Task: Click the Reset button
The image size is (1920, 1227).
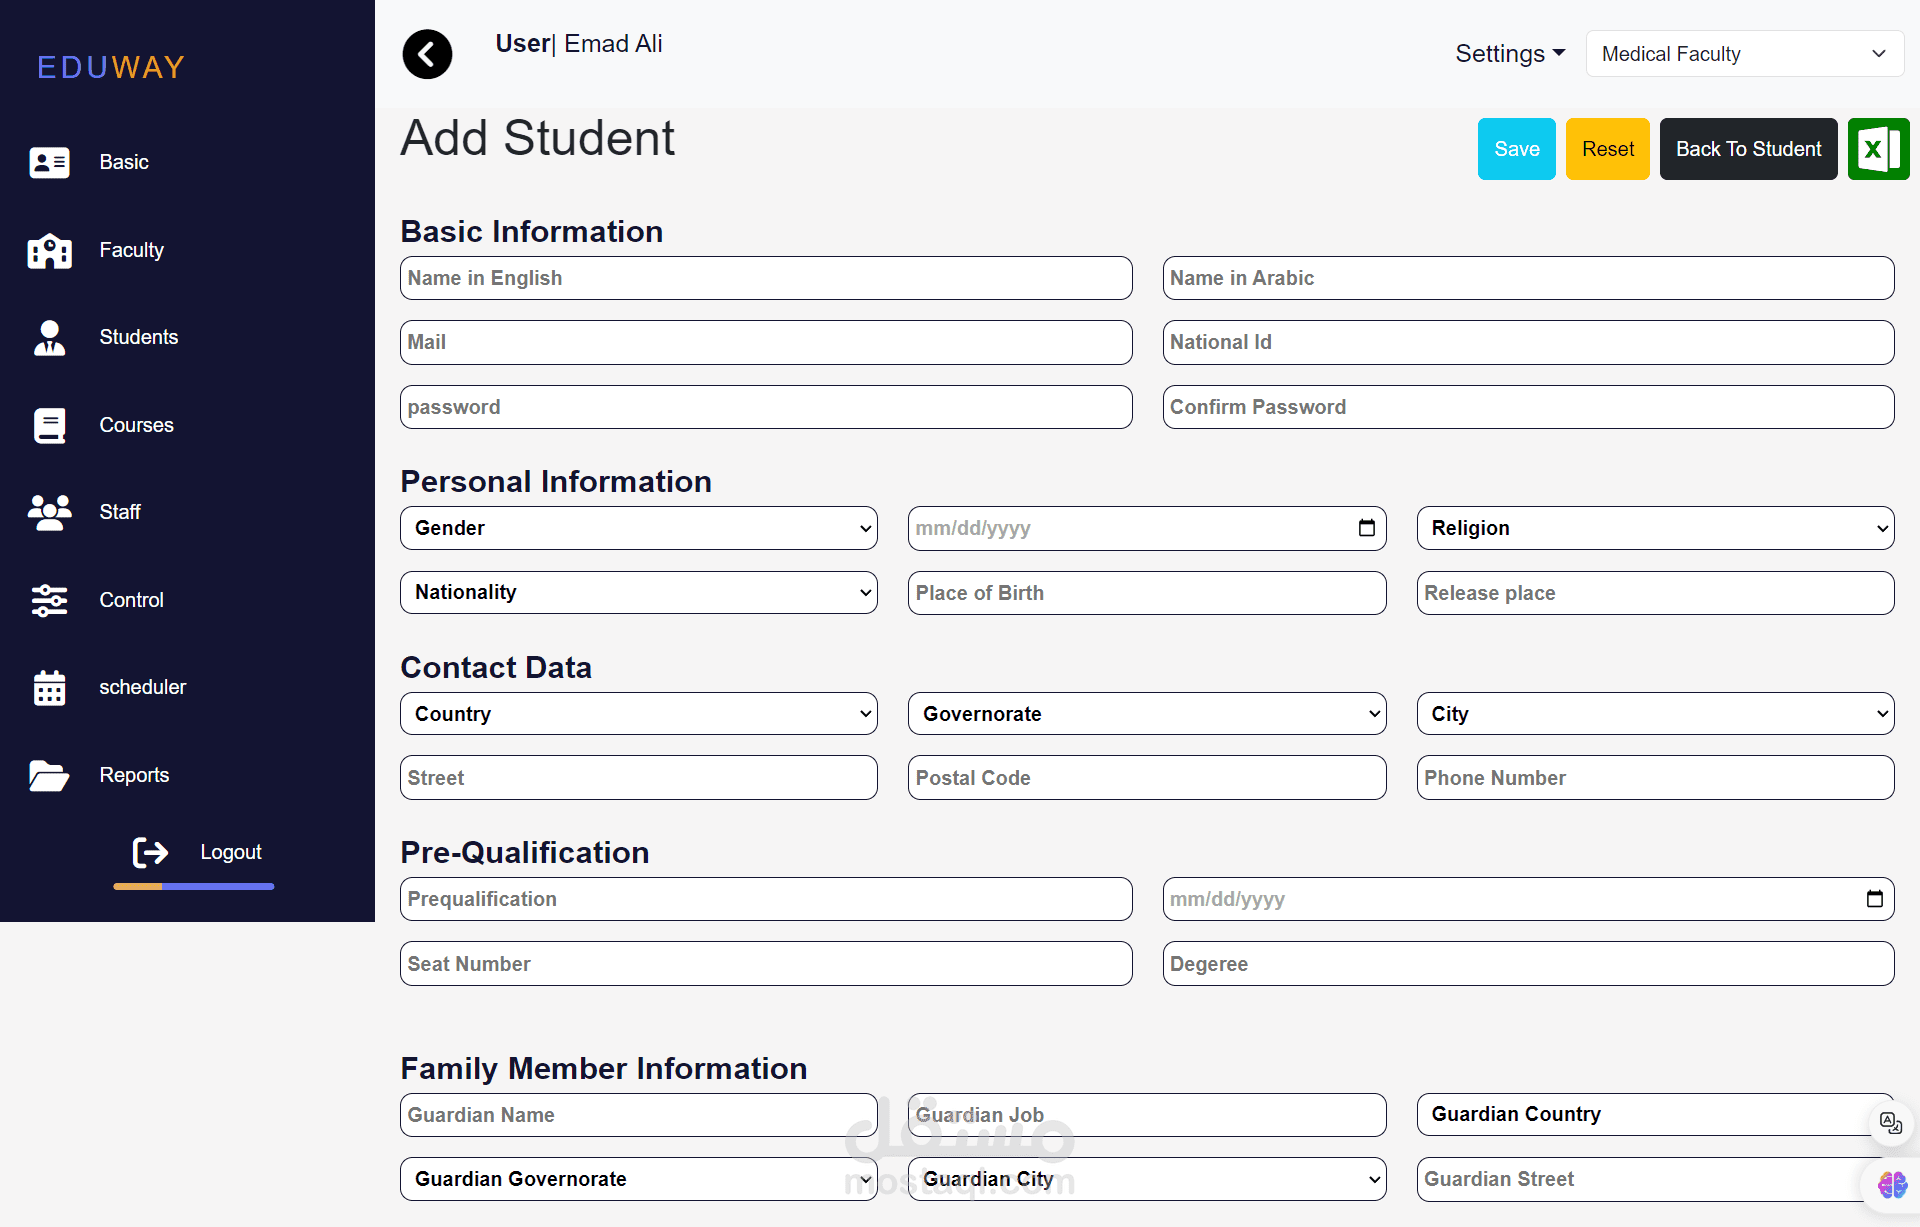Action: point(1607,149)
